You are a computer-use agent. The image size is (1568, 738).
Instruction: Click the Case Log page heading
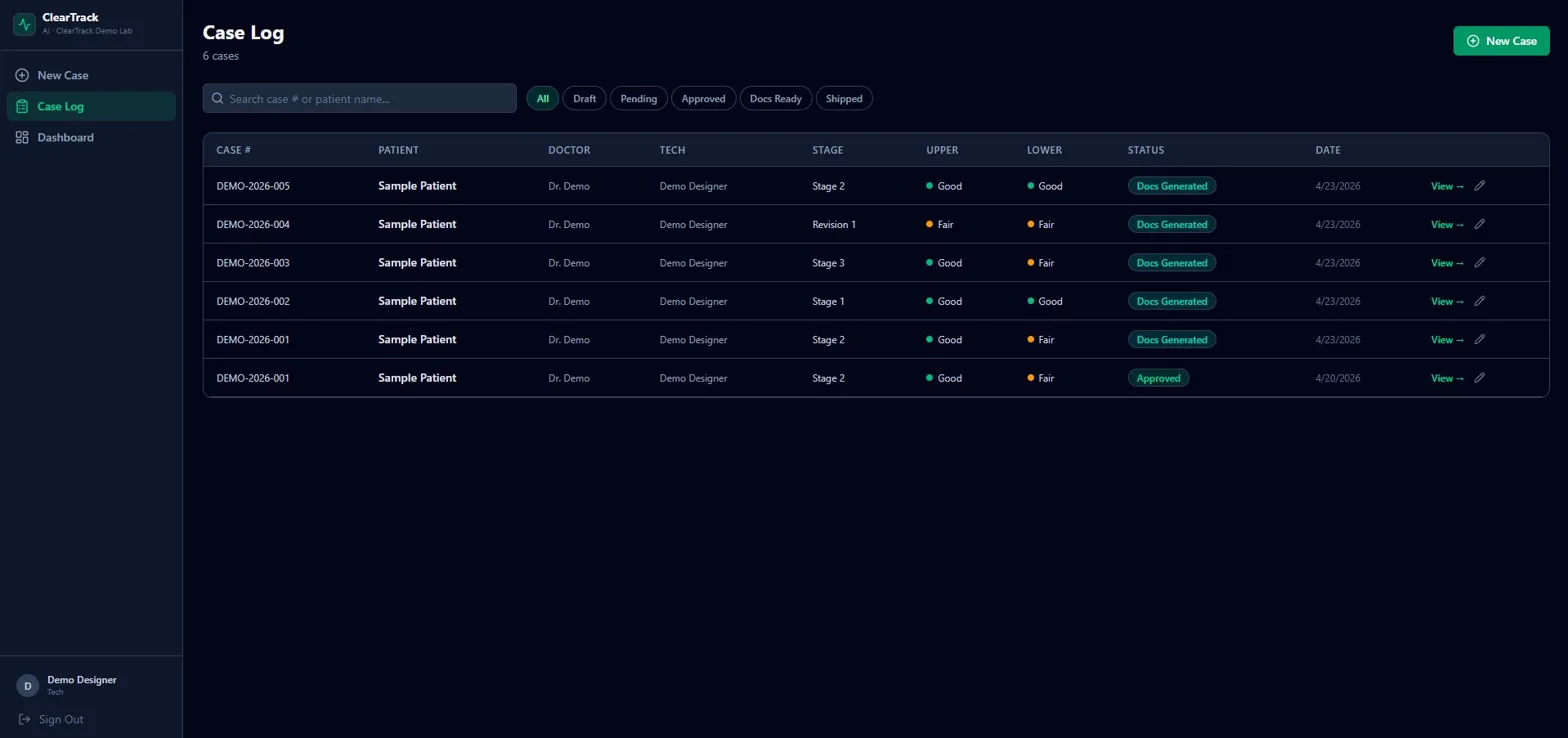point(244,33)
